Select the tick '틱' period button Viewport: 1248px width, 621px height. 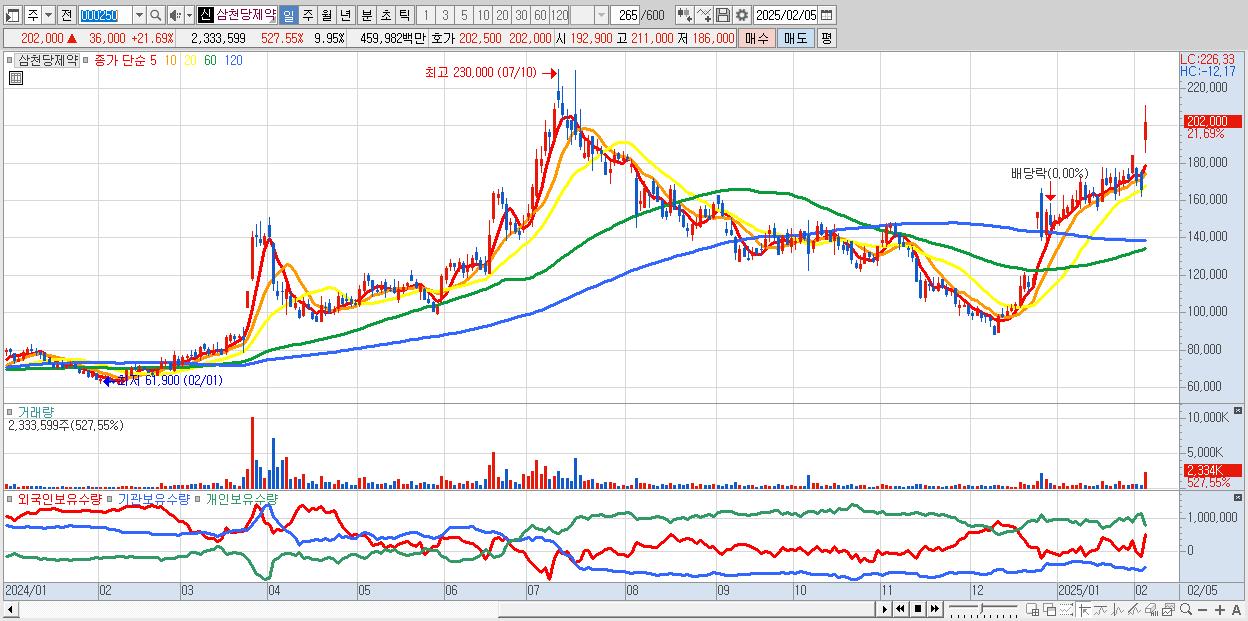[404, 15]
